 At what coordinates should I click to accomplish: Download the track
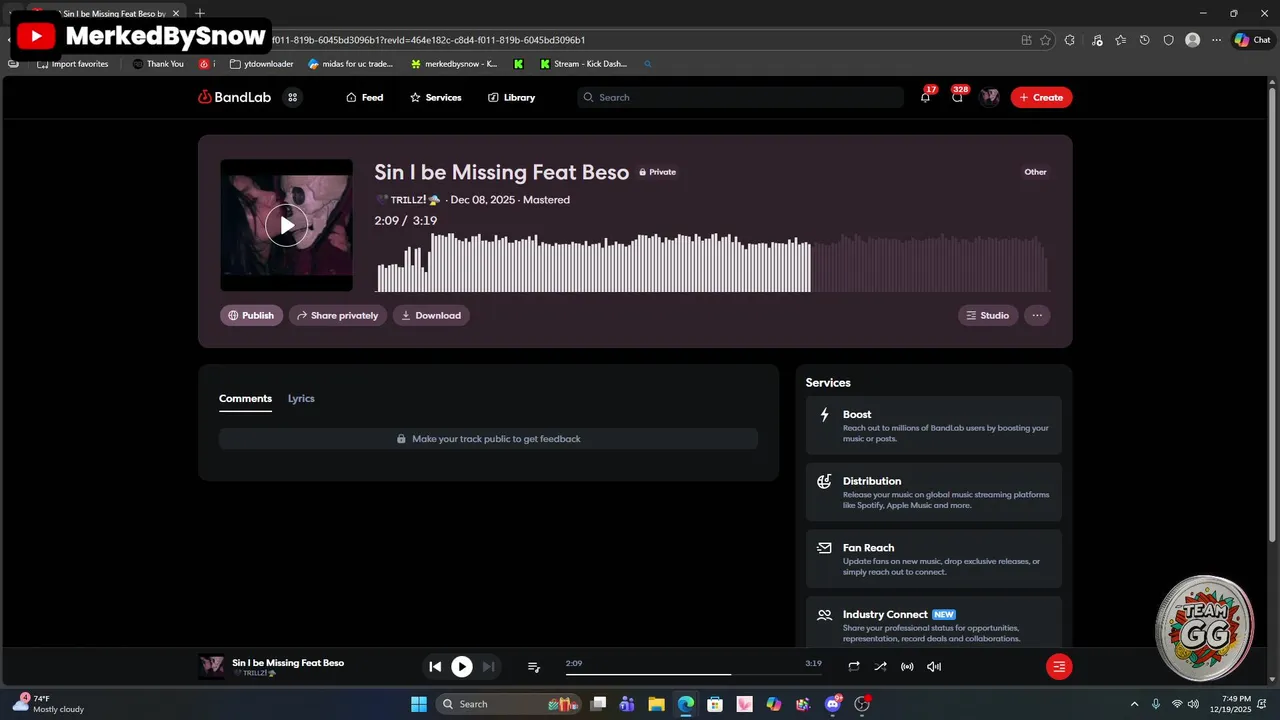tap(431, 315)
